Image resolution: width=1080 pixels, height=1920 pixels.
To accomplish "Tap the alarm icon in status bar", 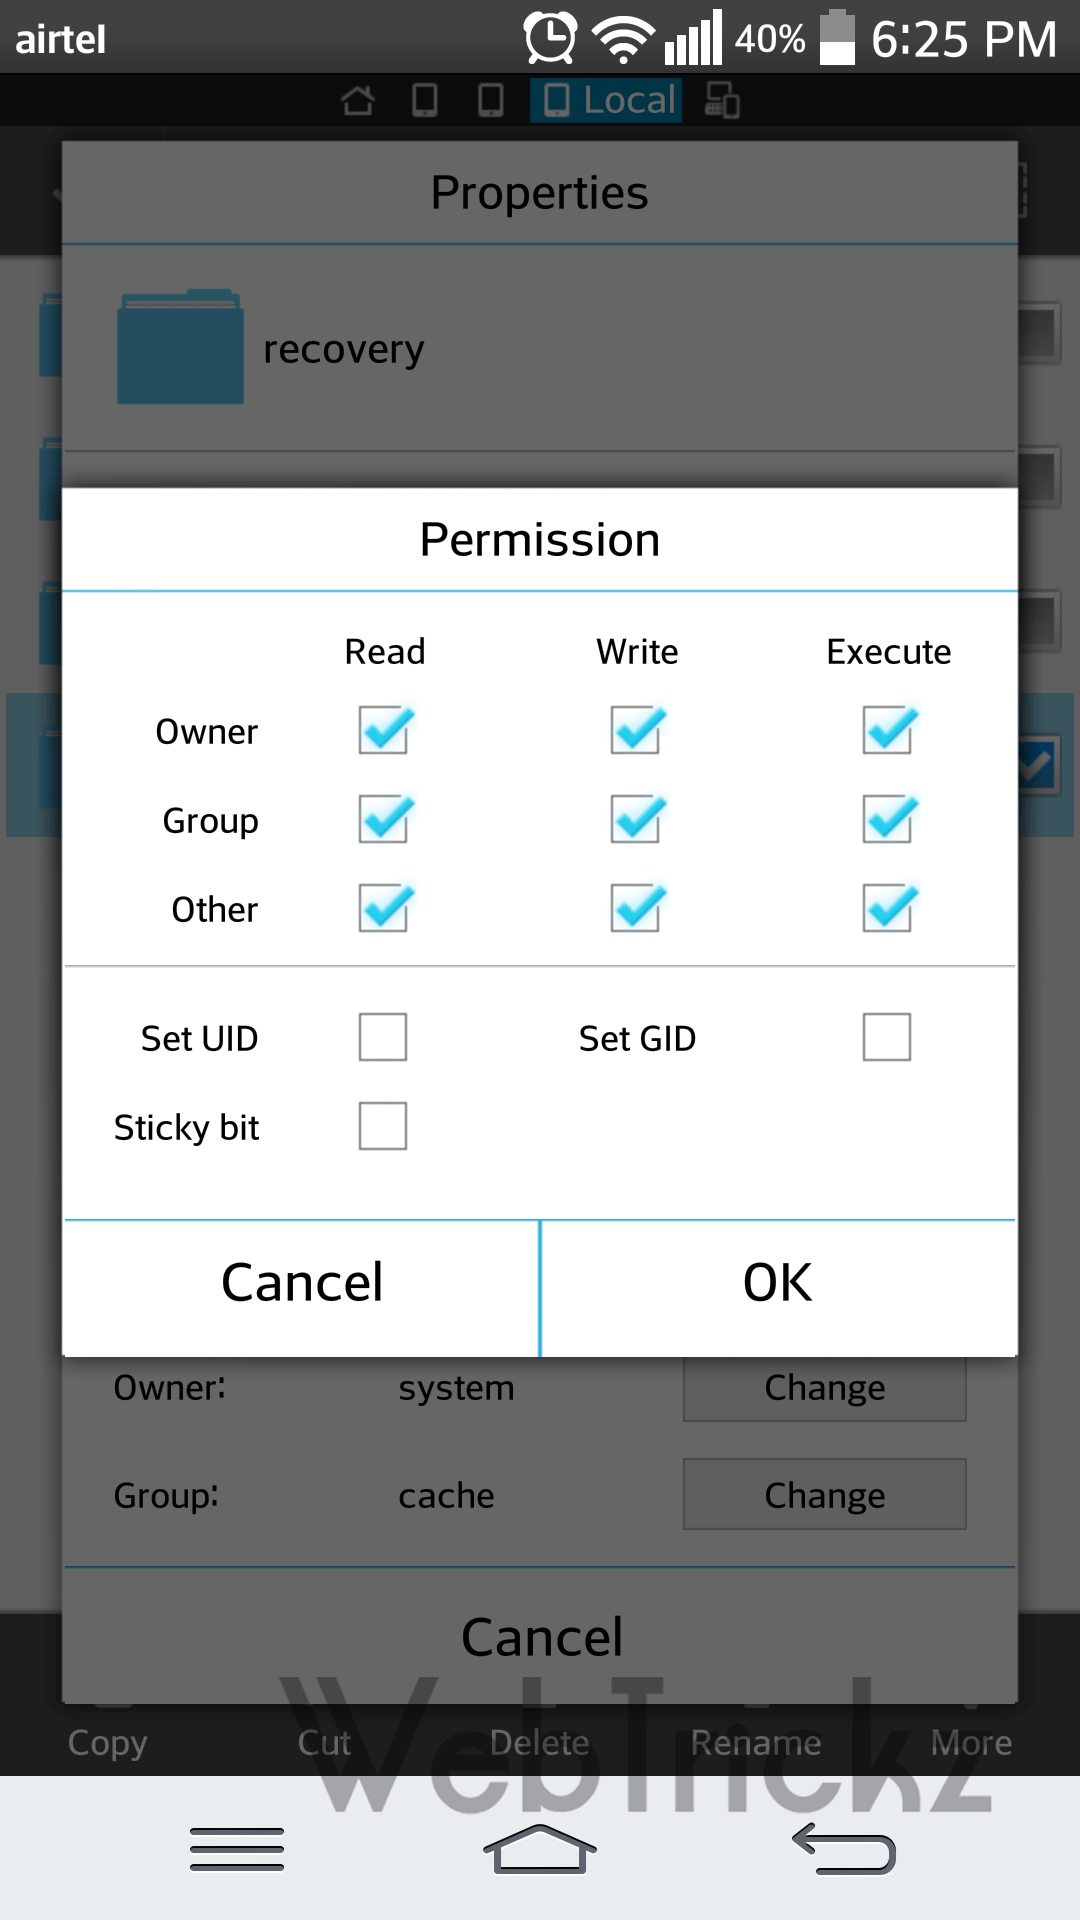I will 550,38.
